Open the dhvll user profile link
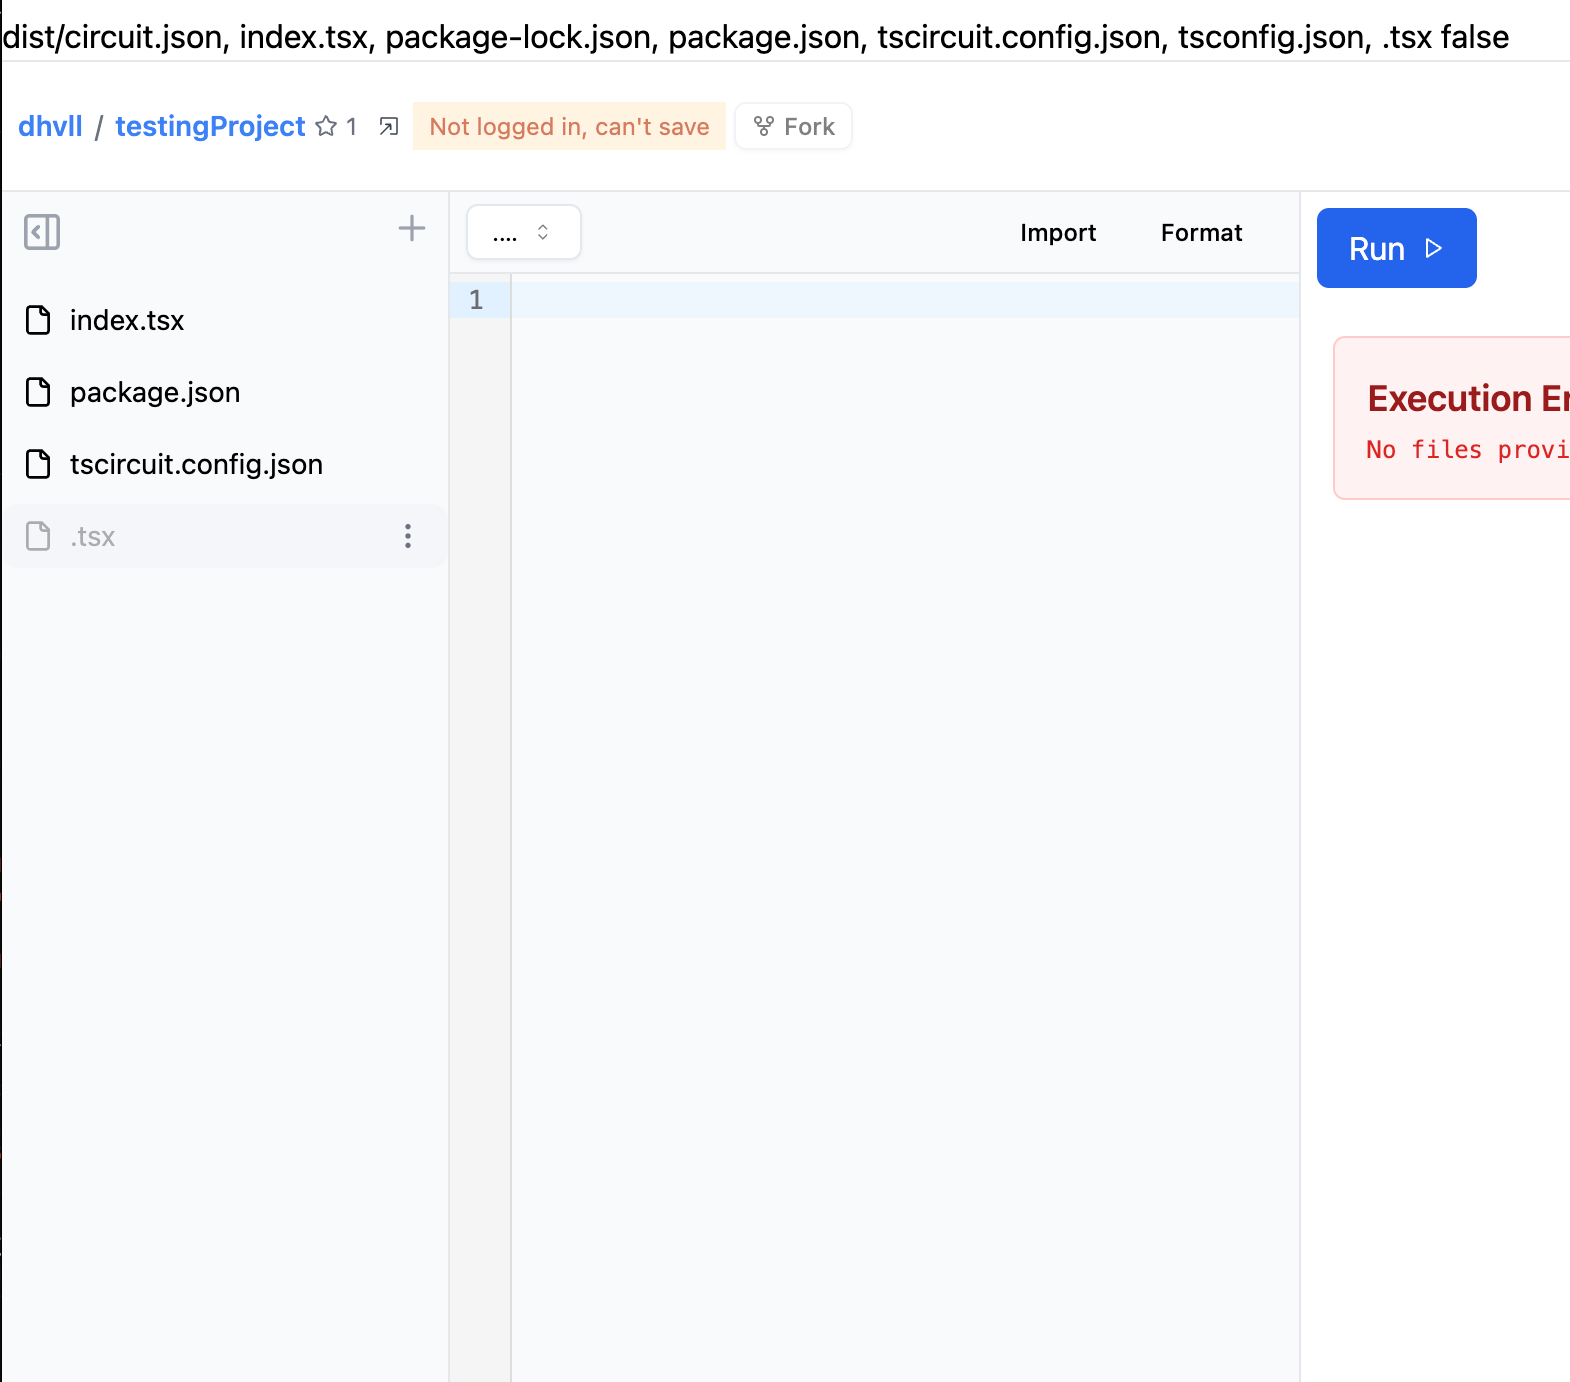The image size is (1570, 1382). point(50,127)
